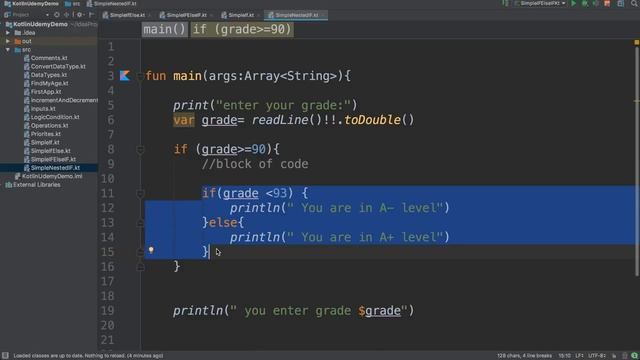The width and height of the screenshot is (640, 360).
Task: Open SimpleIf.kt in project tree
Action: coord(45,142)
